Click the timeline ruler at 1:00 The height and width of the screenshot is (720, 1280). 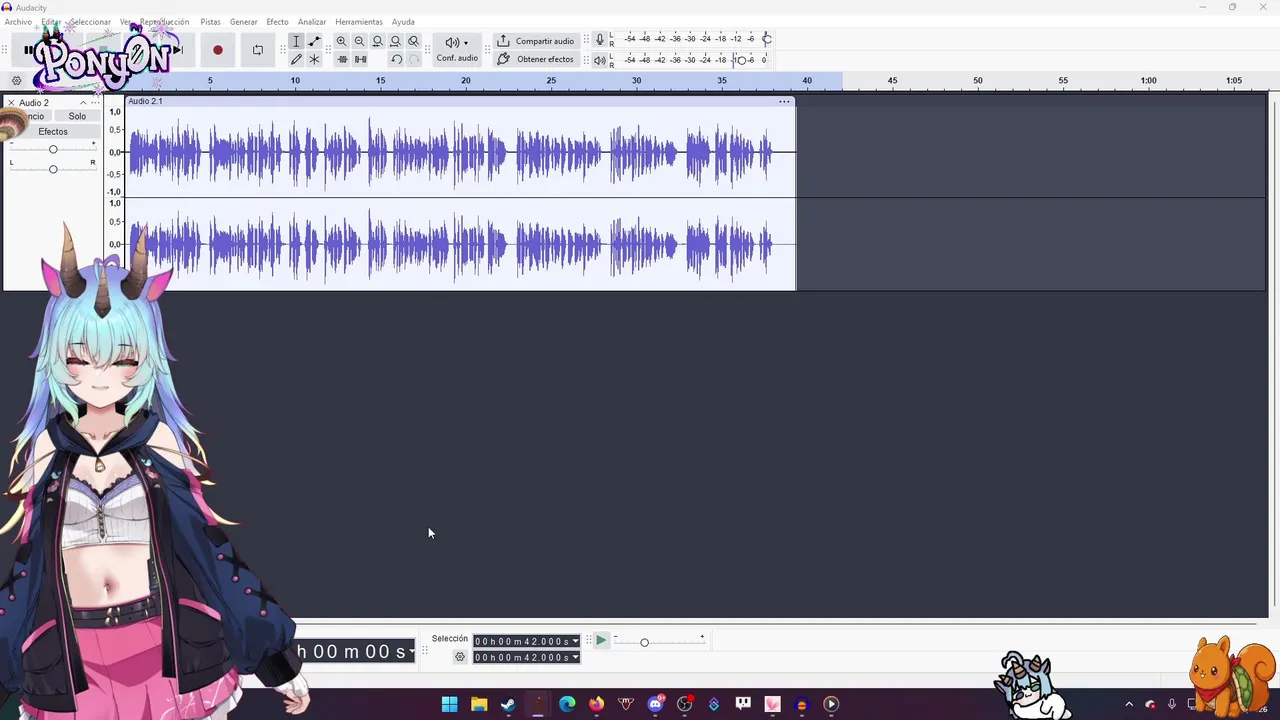1149,81
